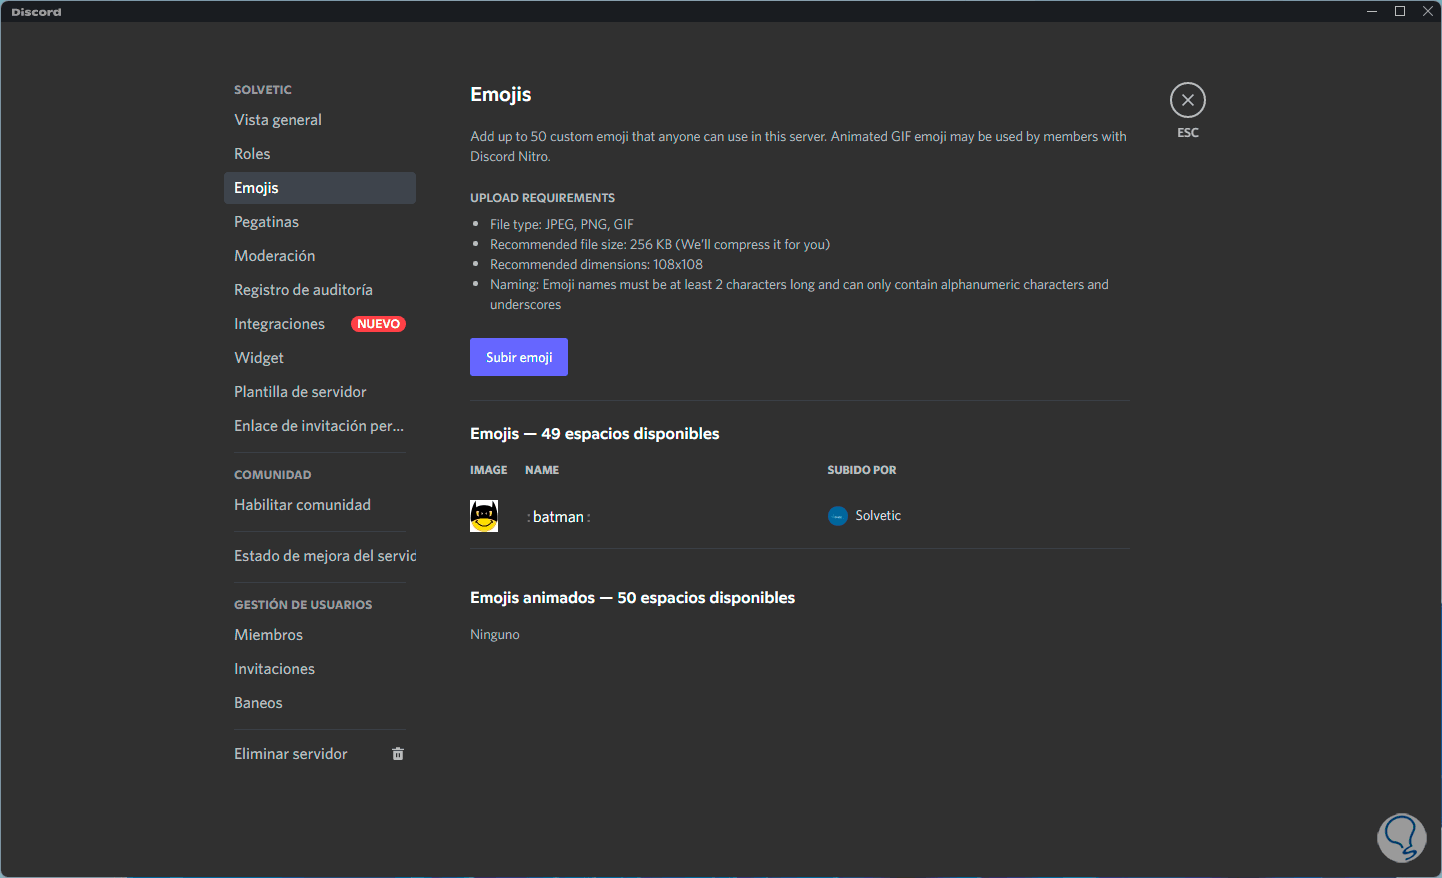Viewport: 1442px width, 878px height.
Task: Click the Solvetic user avatar icon
Action: [x=838, y=516]
